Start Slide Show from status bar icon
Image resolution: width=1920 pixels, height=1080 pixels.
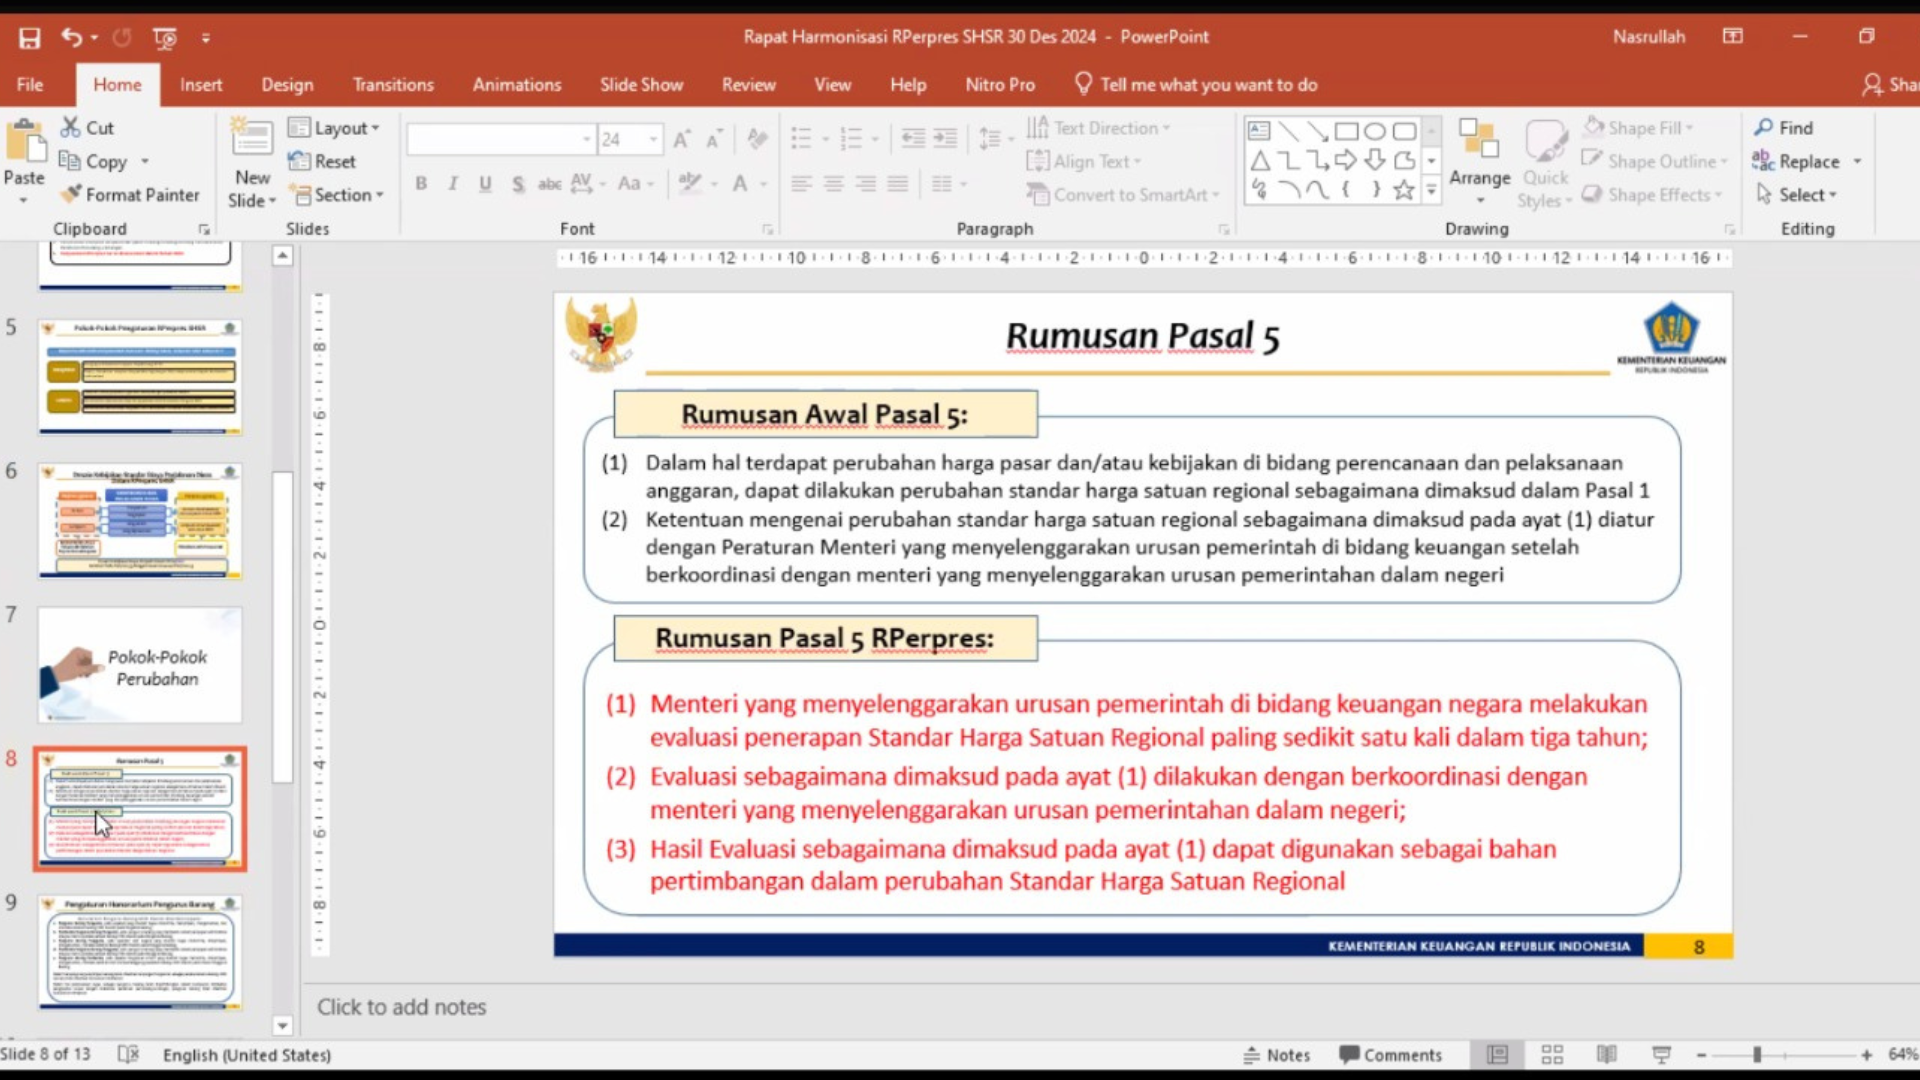(1662, 1055)
